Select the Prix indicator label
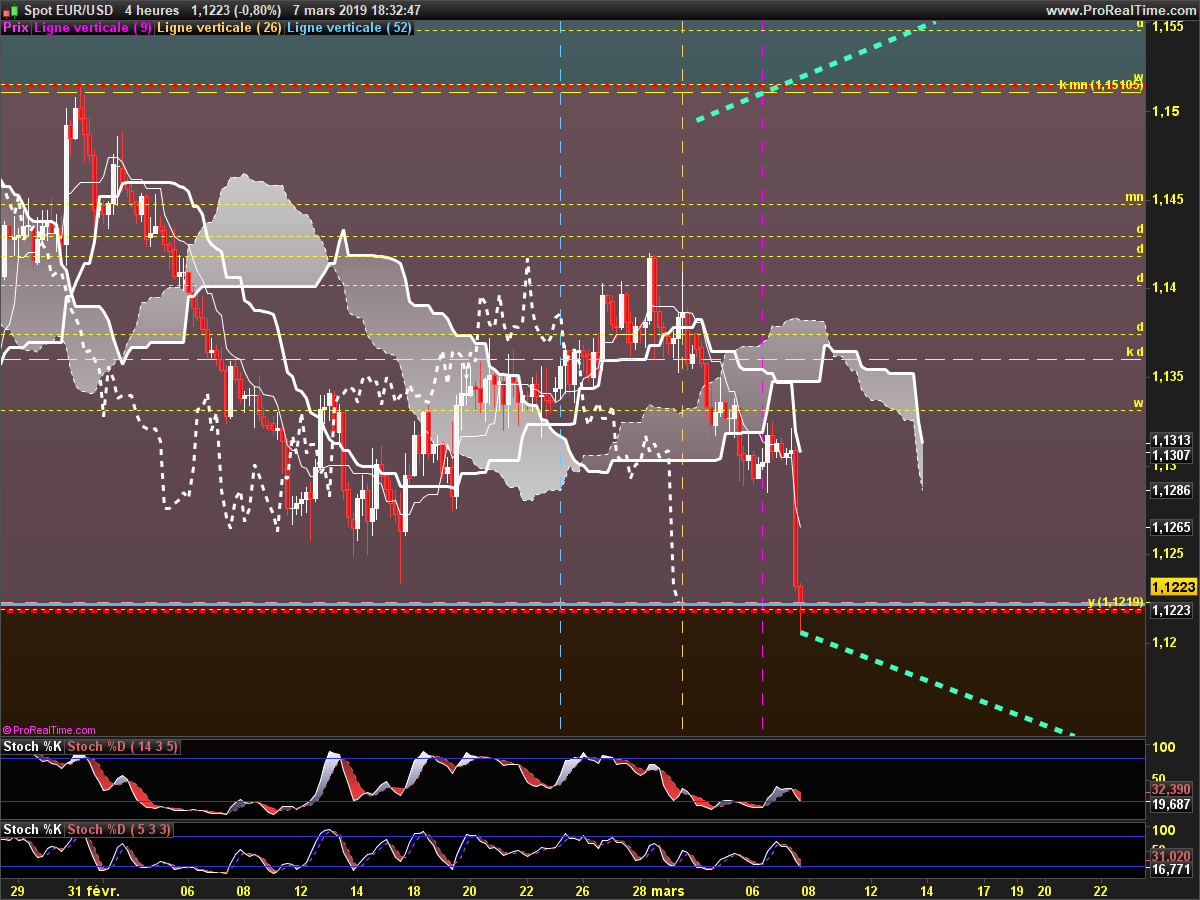This screenshot has height=900, width=1200. [16, 28]
